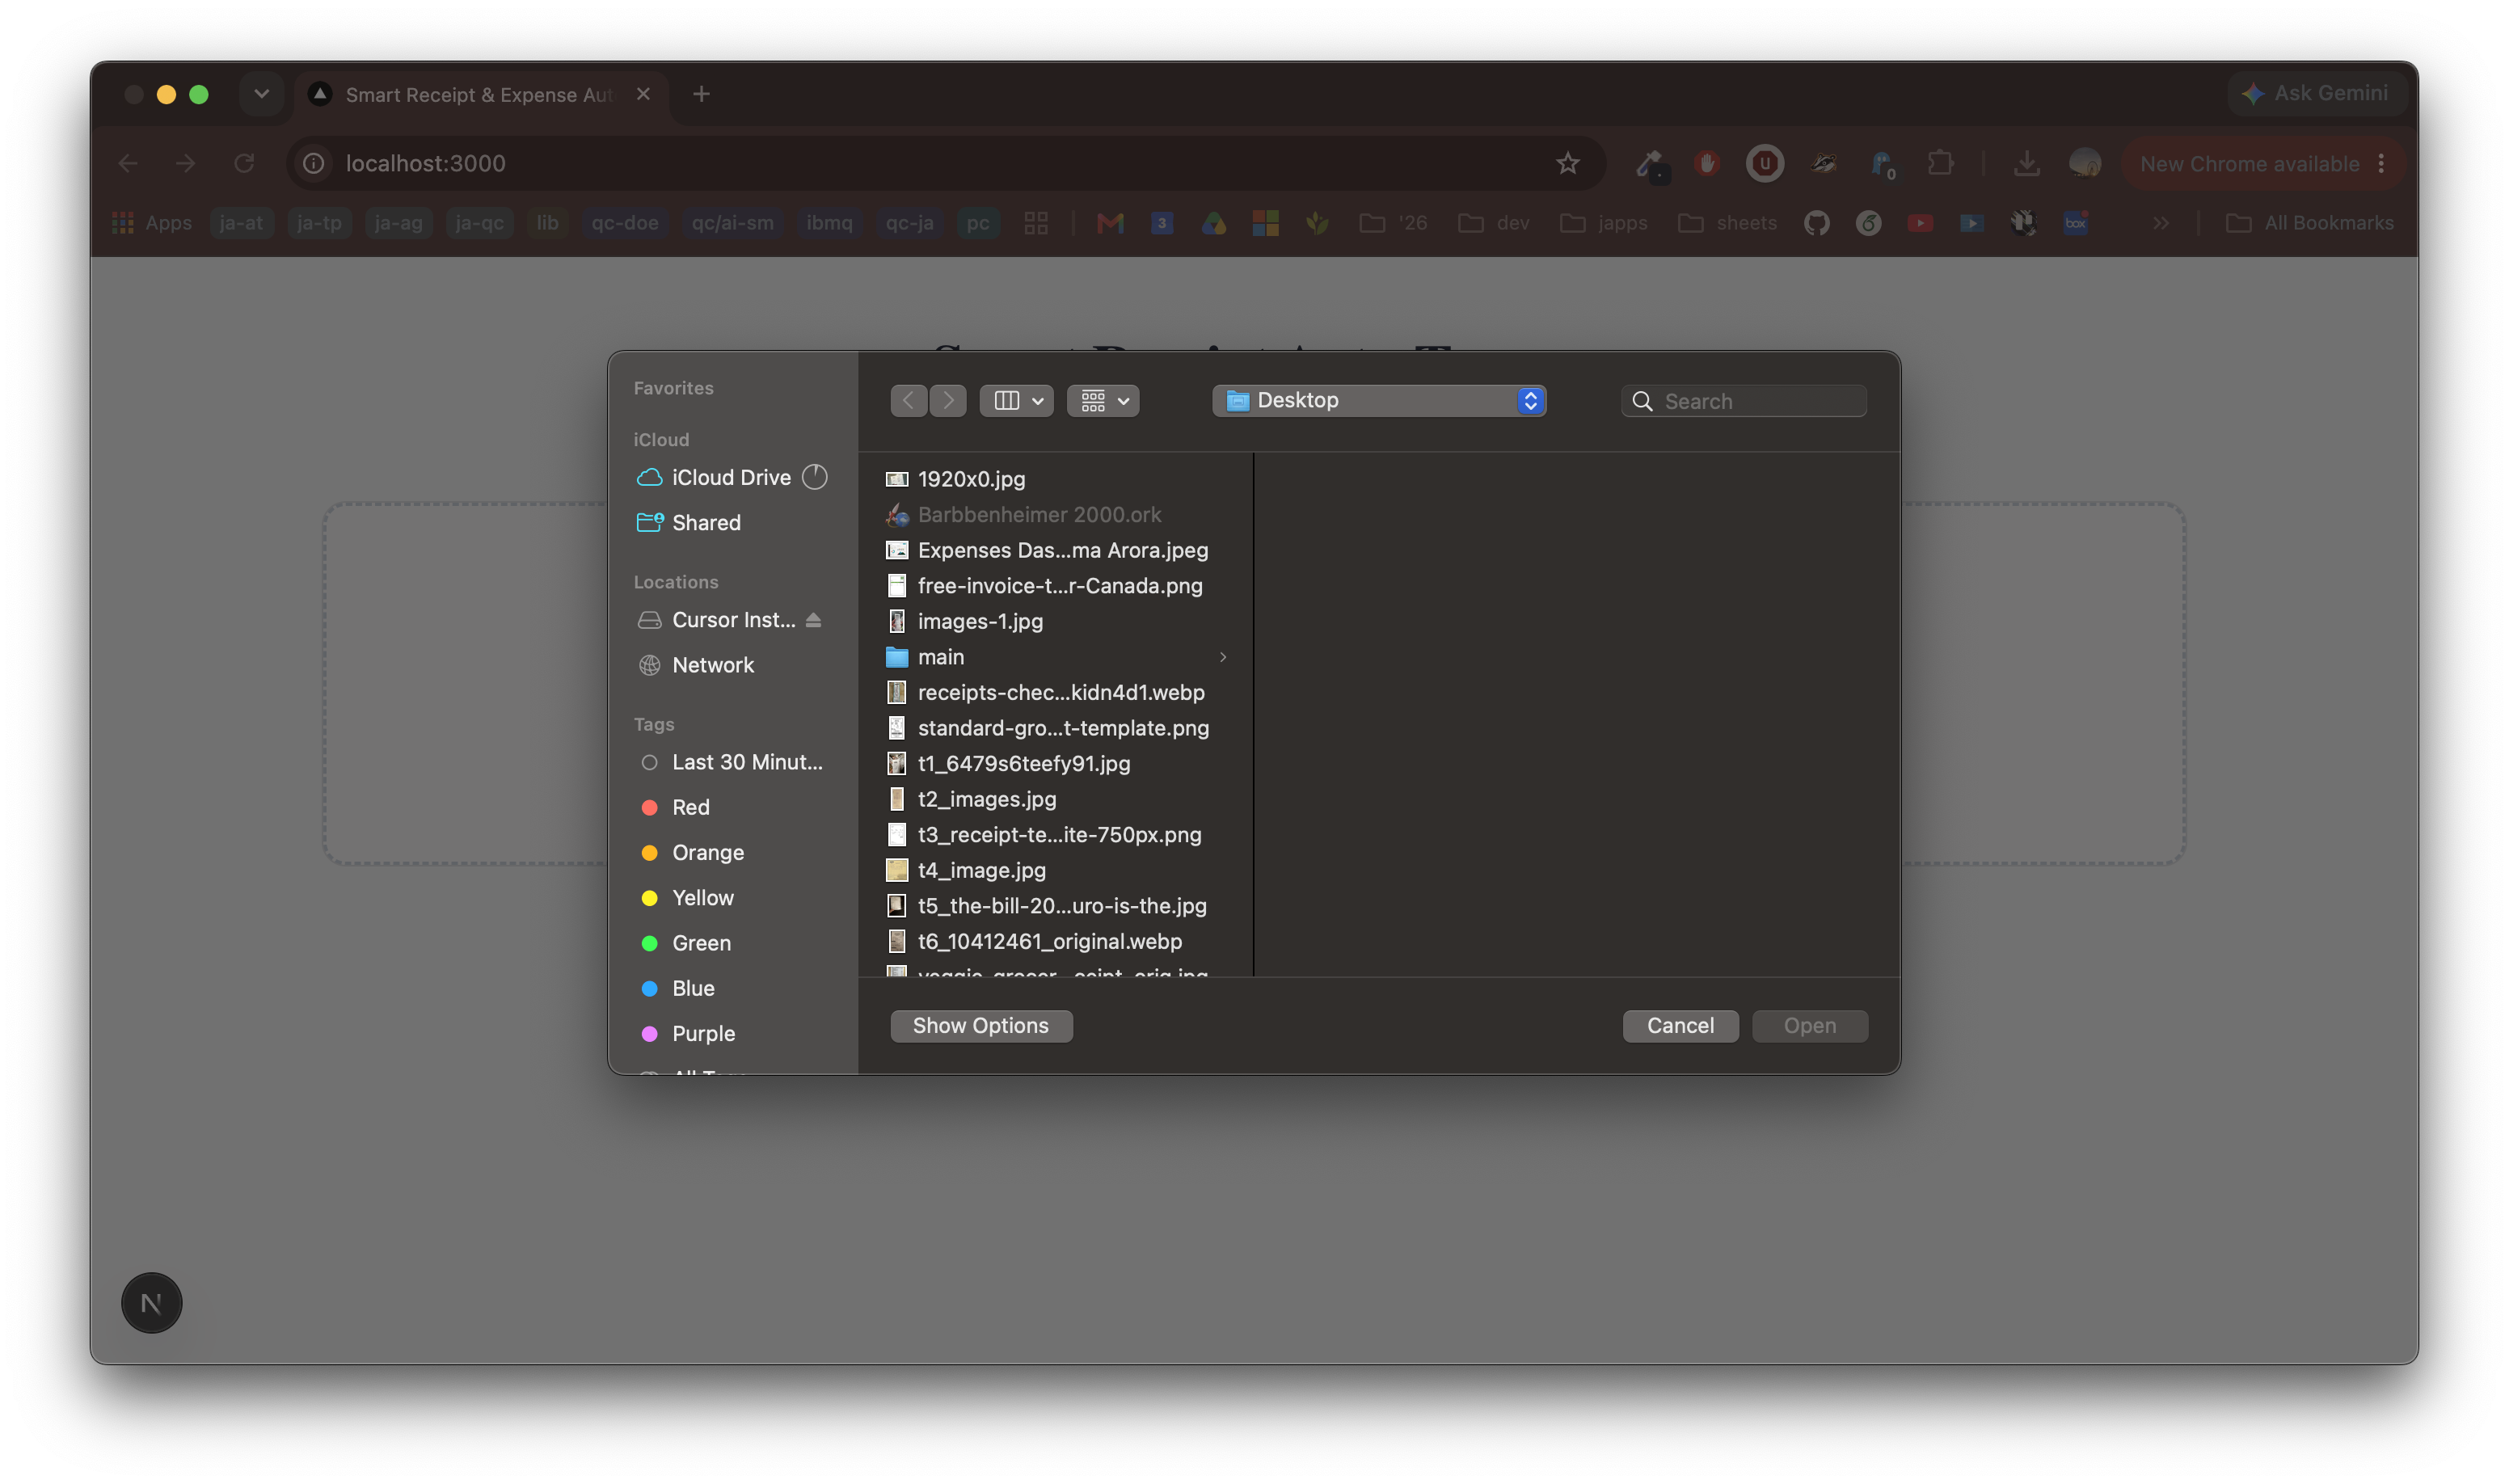
Task: Open the Microsoft four-square bookmark icon
Action: [1265, 223]
